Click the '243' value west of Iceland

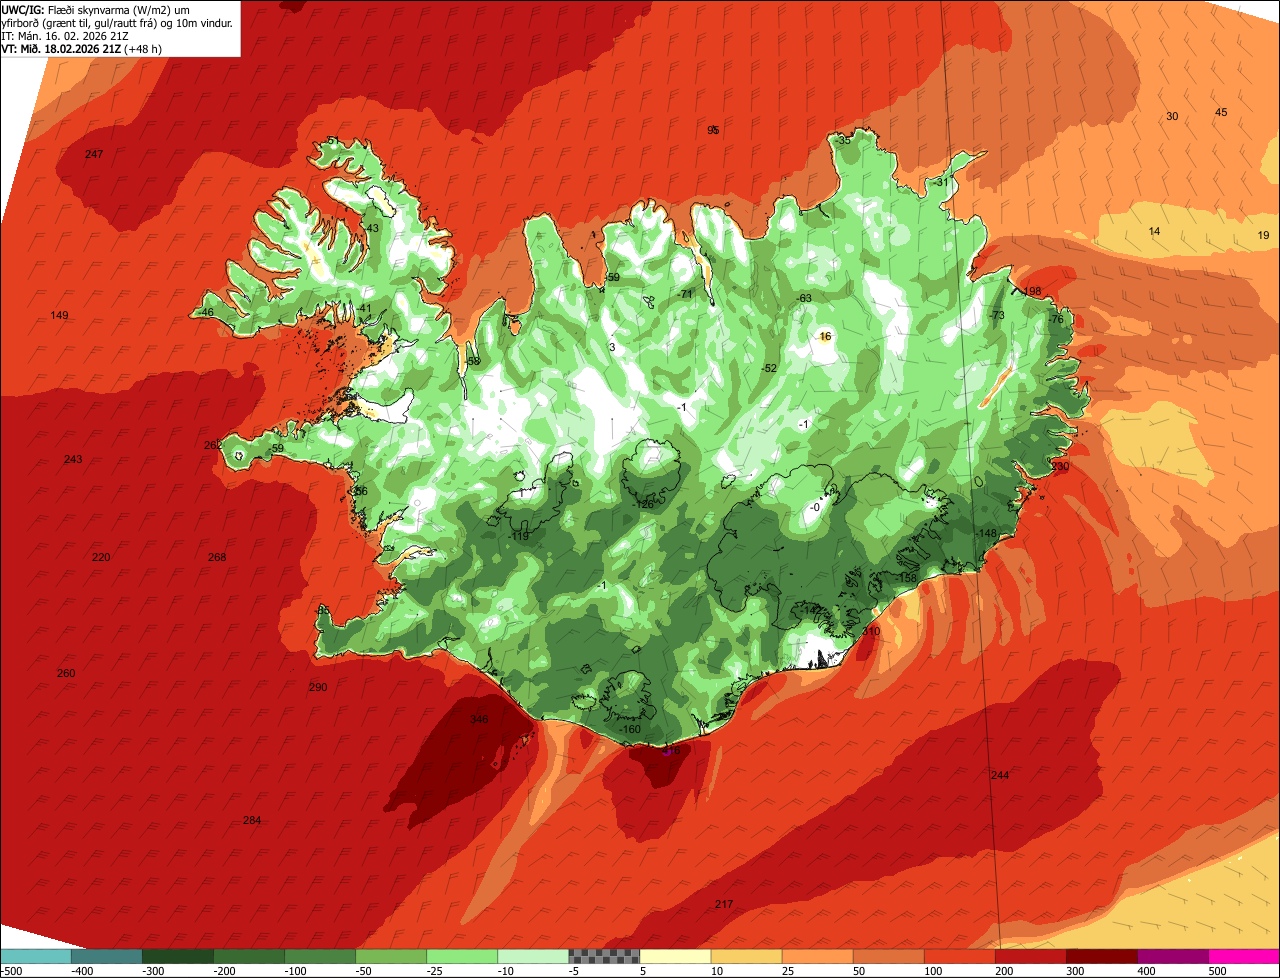pos(73,459)
